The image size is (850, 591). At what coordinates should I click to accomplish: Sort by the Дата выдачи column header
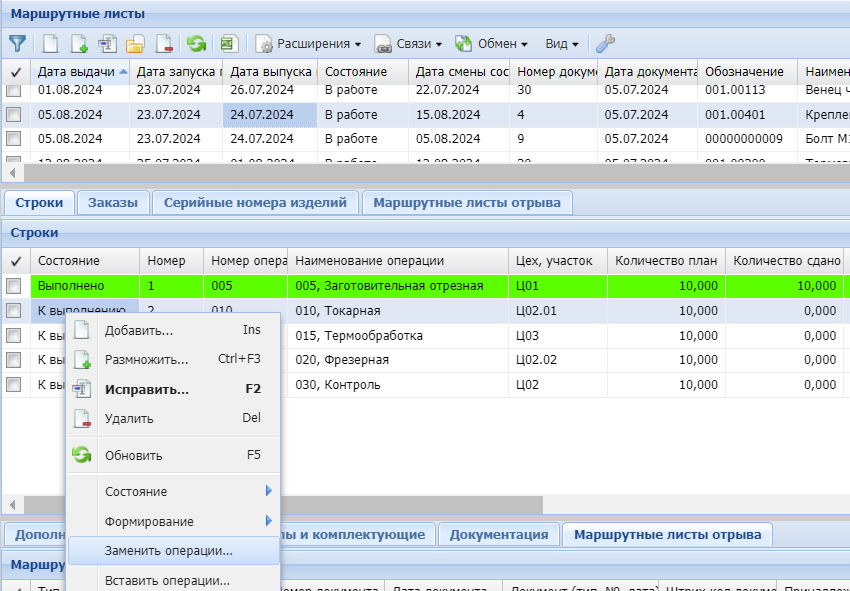pos(76,72)
